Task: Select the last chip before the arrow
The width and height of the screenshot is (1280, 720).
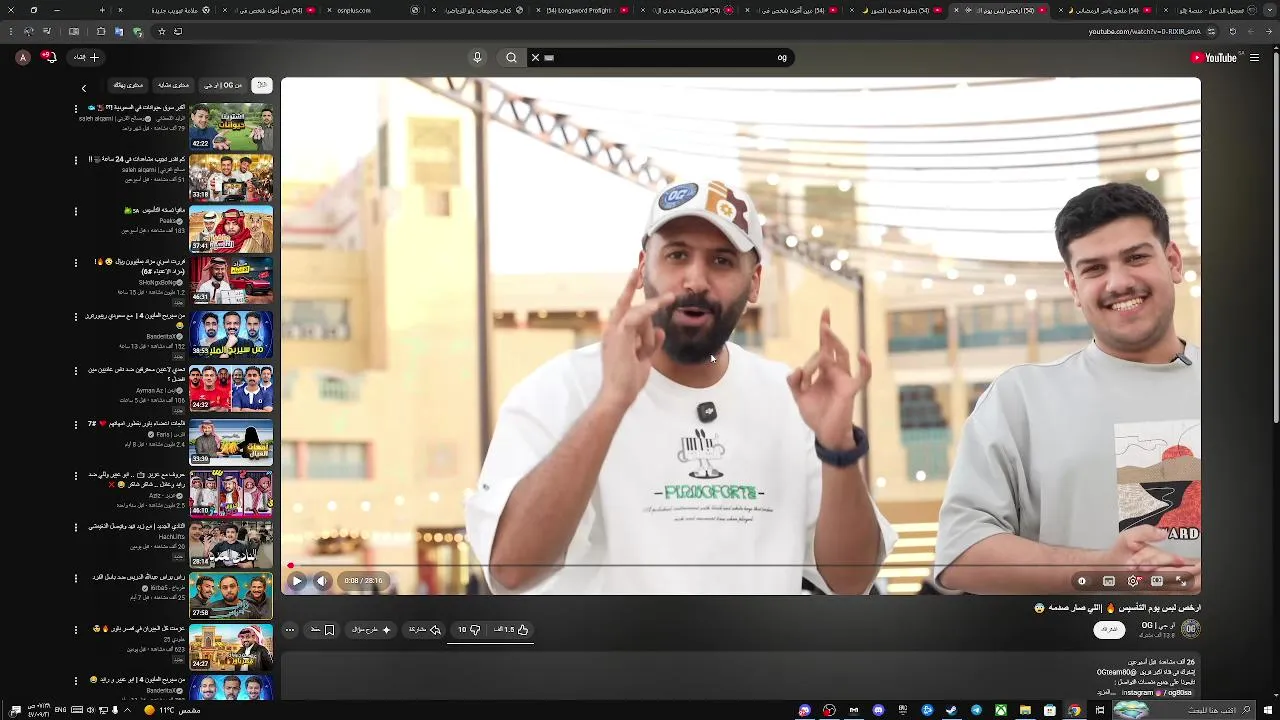Action: coord(128,86)
